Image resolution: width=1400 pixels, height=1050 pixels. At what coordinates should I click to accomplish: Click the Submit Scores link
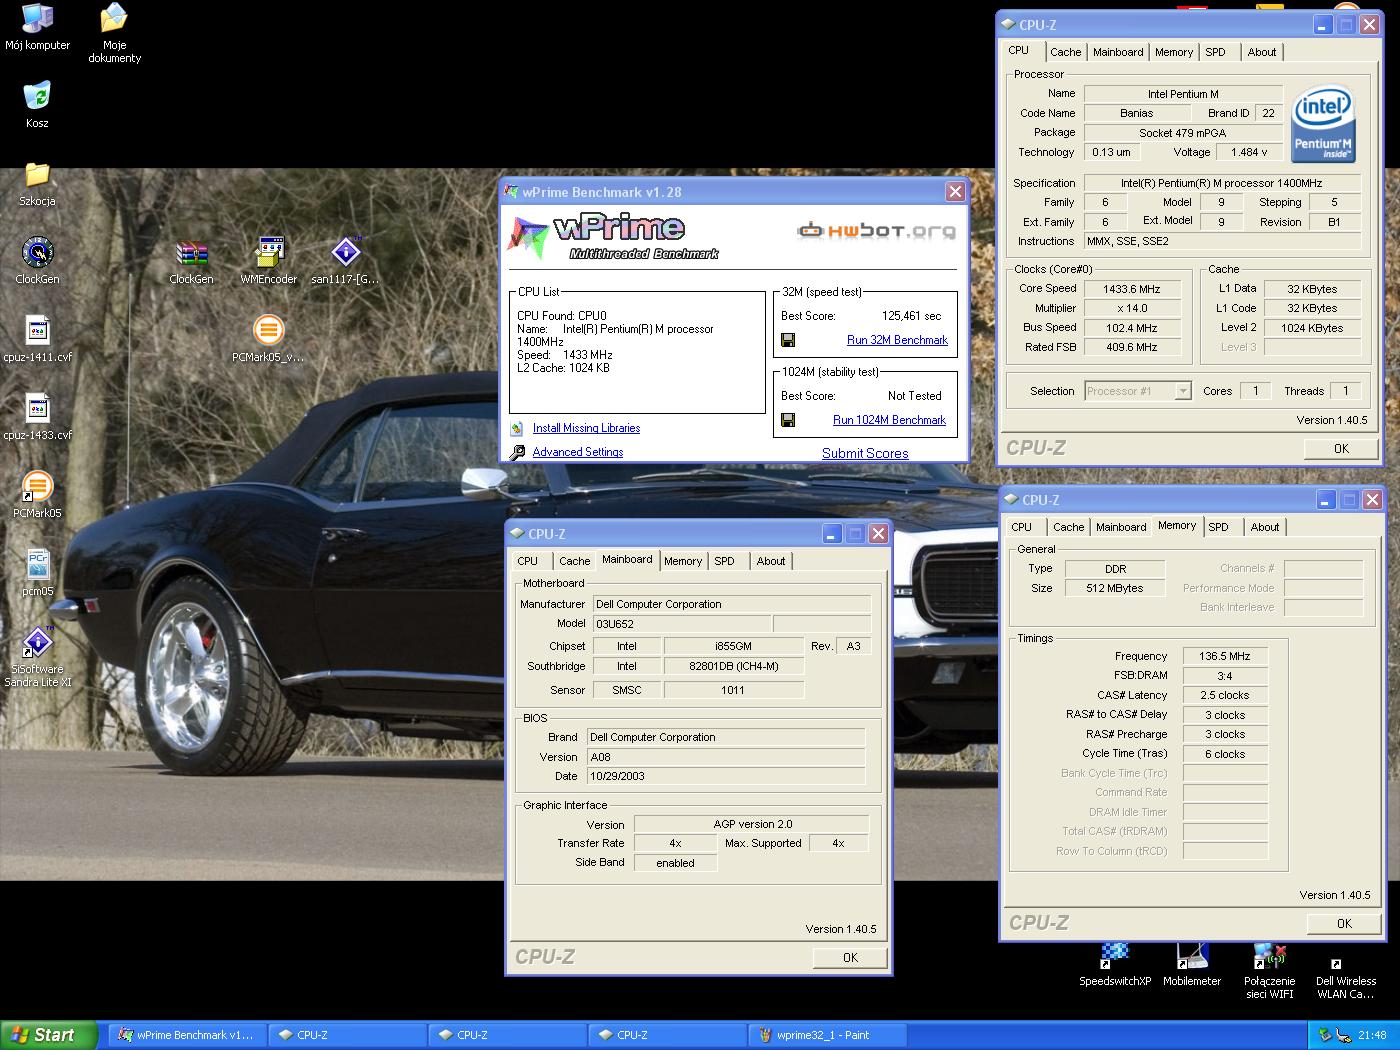pos(865,453)
